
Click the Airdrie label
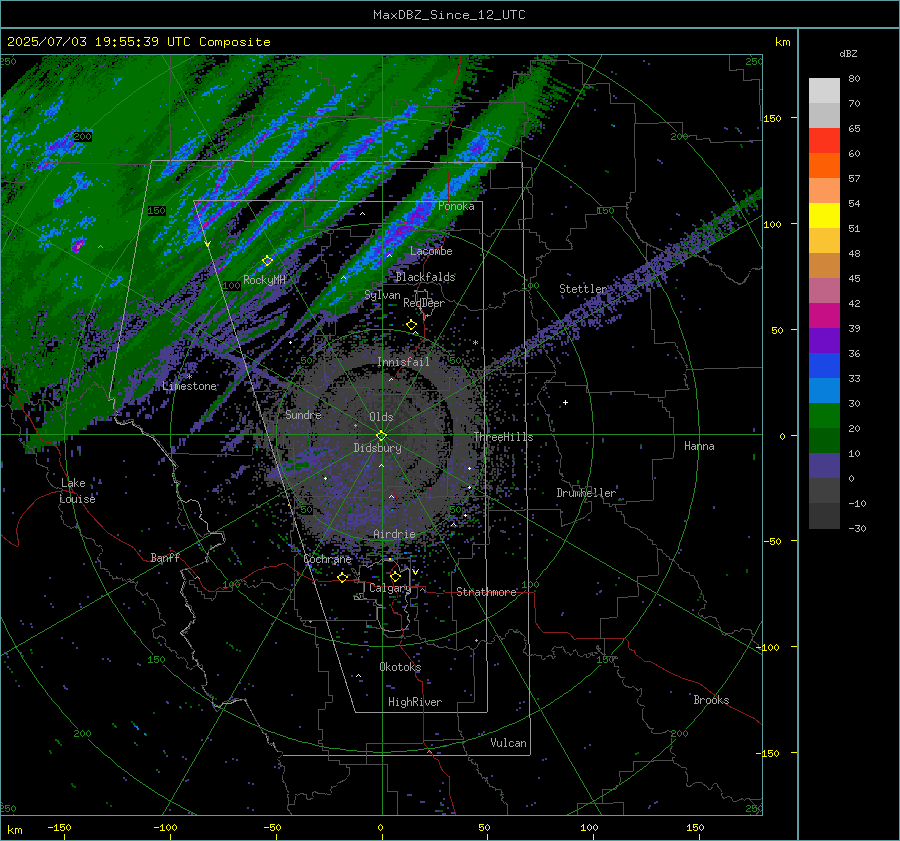click(394, 534)
